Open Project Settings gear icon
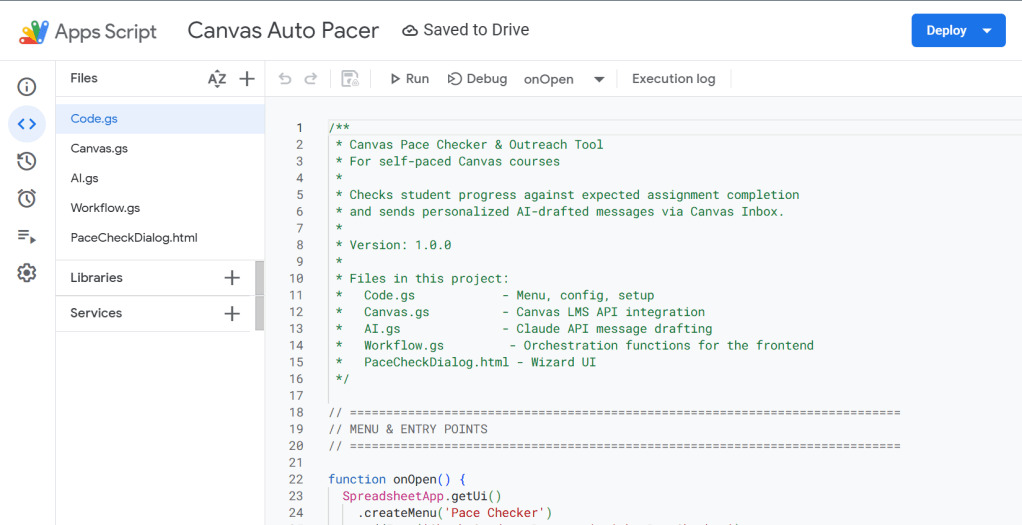Image resolution: width=1022 pixels, height=525 pixels. point(27,273)
